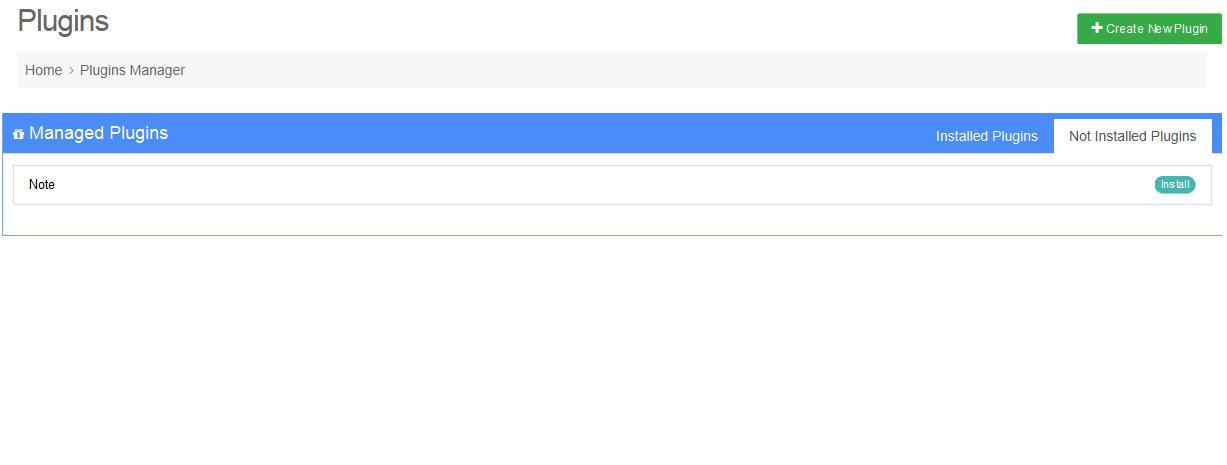Go to Home via the breadcrumb
Screen dimensions: 1227x465
43,70
